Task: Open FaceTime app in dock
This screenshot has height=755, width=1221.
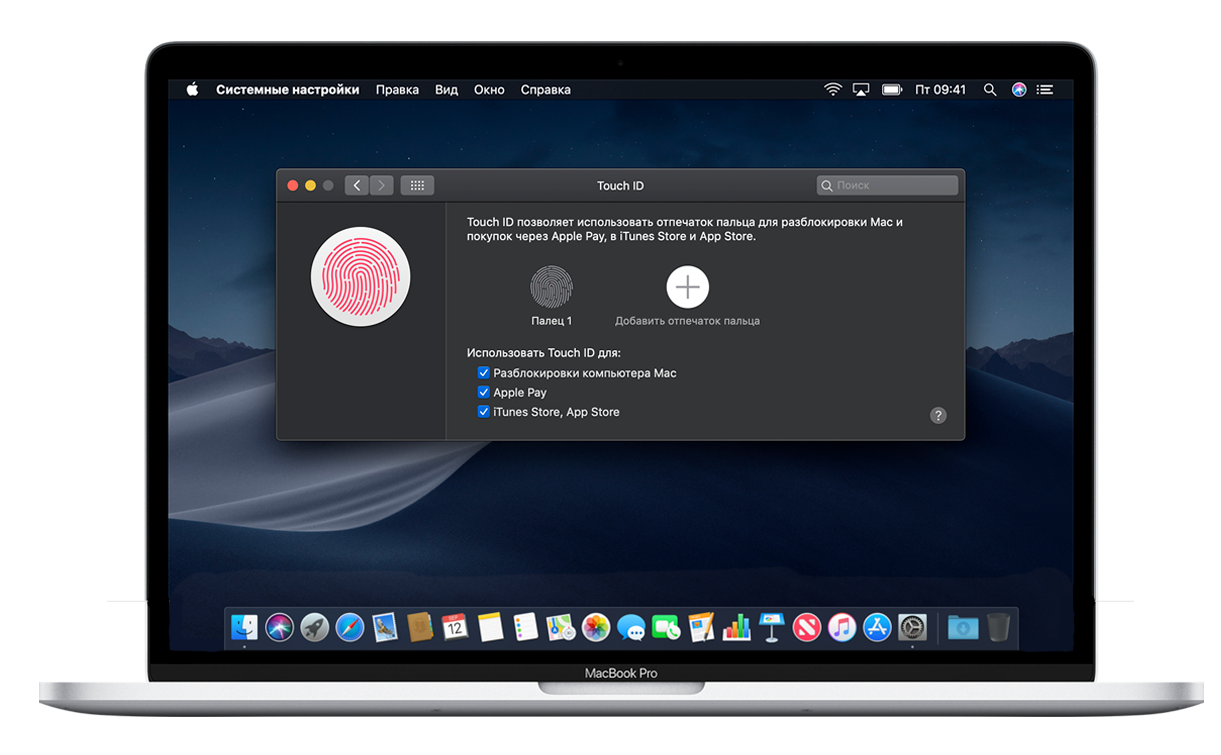Action: pos(666,627)
